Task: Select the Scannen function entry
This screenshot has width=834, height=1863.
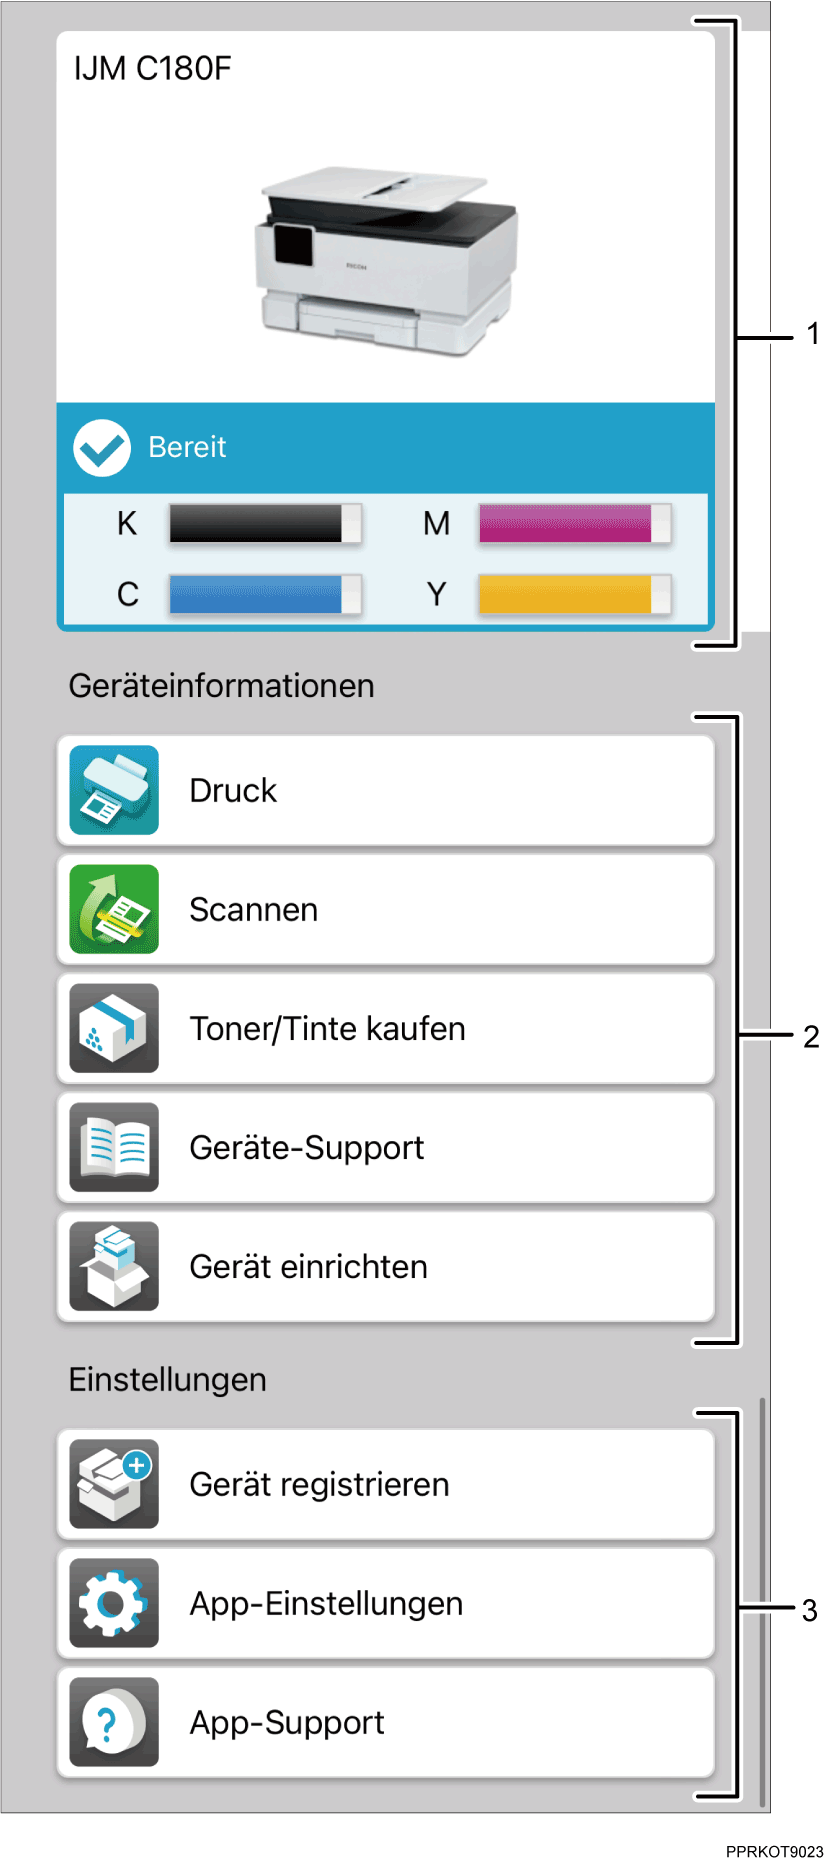Action: 385,908
